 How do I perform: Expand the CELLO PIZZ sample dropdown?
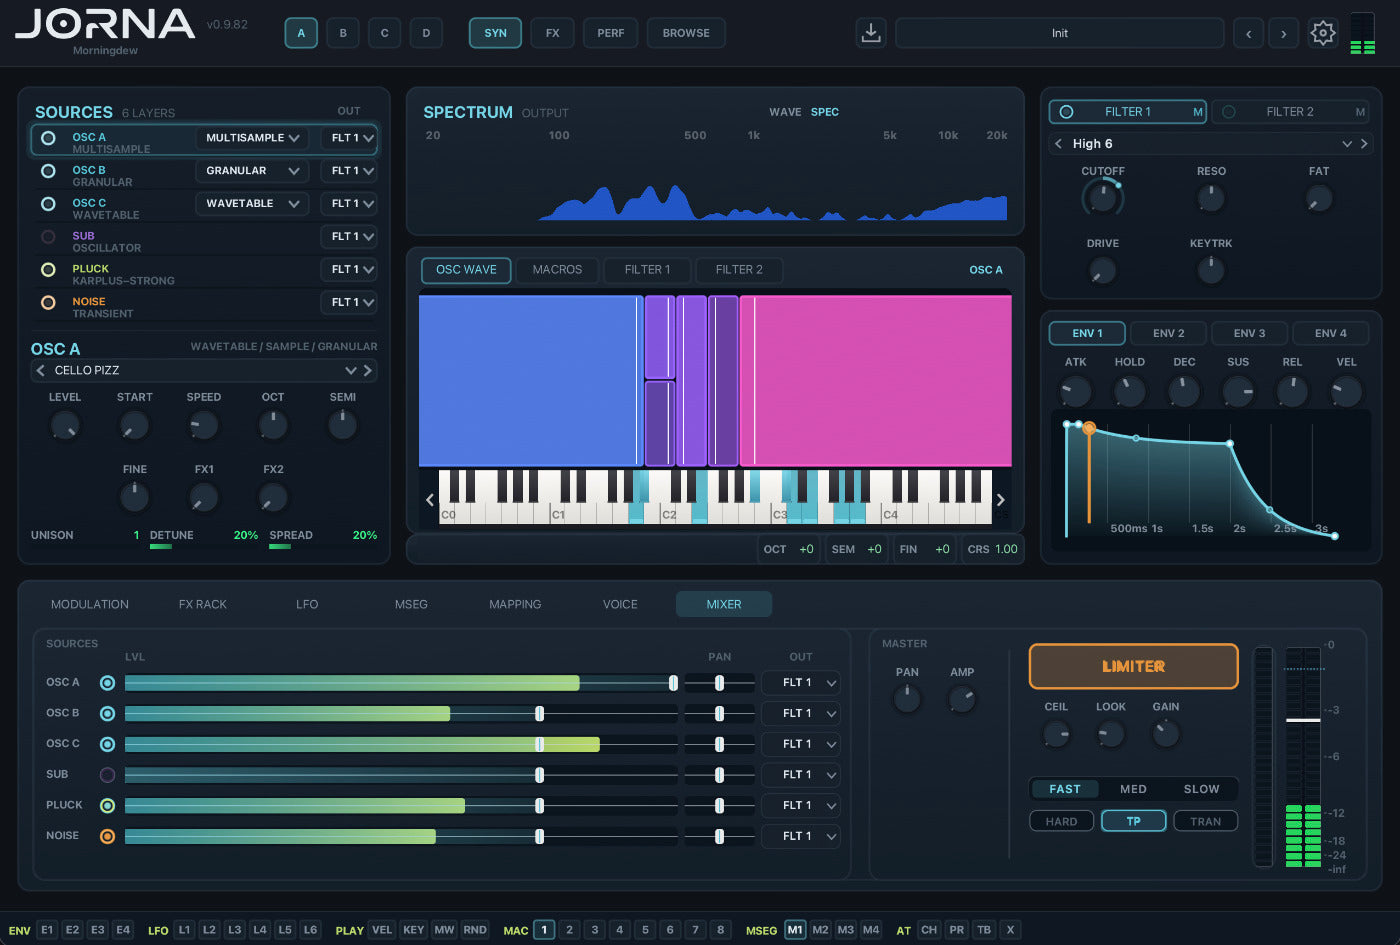351,370
